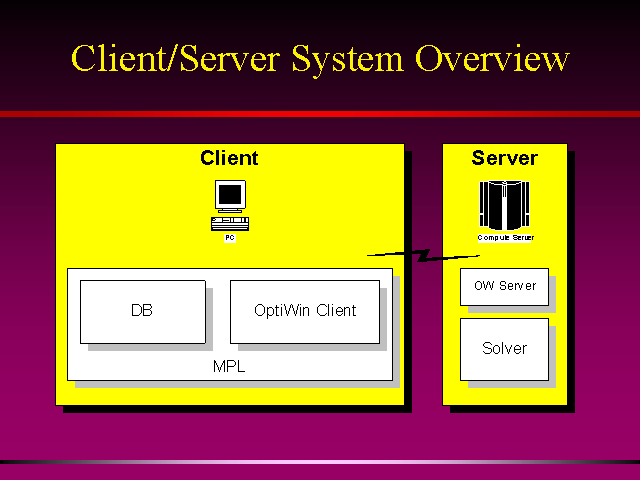Select the red horizontal divider line
Image resolution: width=640 pixels, height=480 pixels.
(x=320, y=115)
